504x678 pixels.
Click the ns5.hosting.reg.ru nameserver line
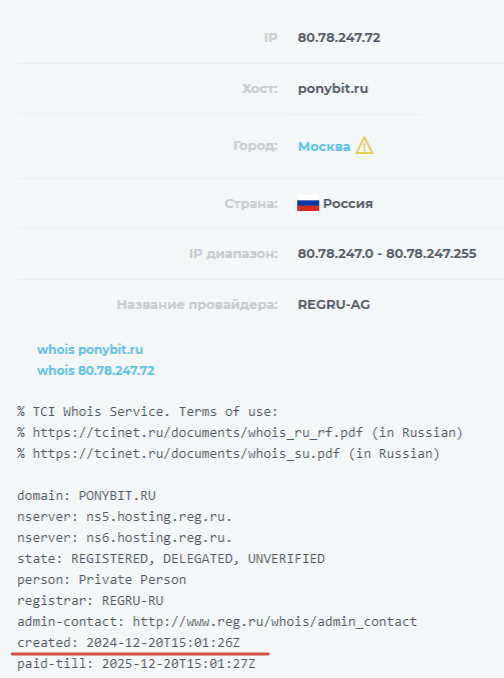(124, 517)
